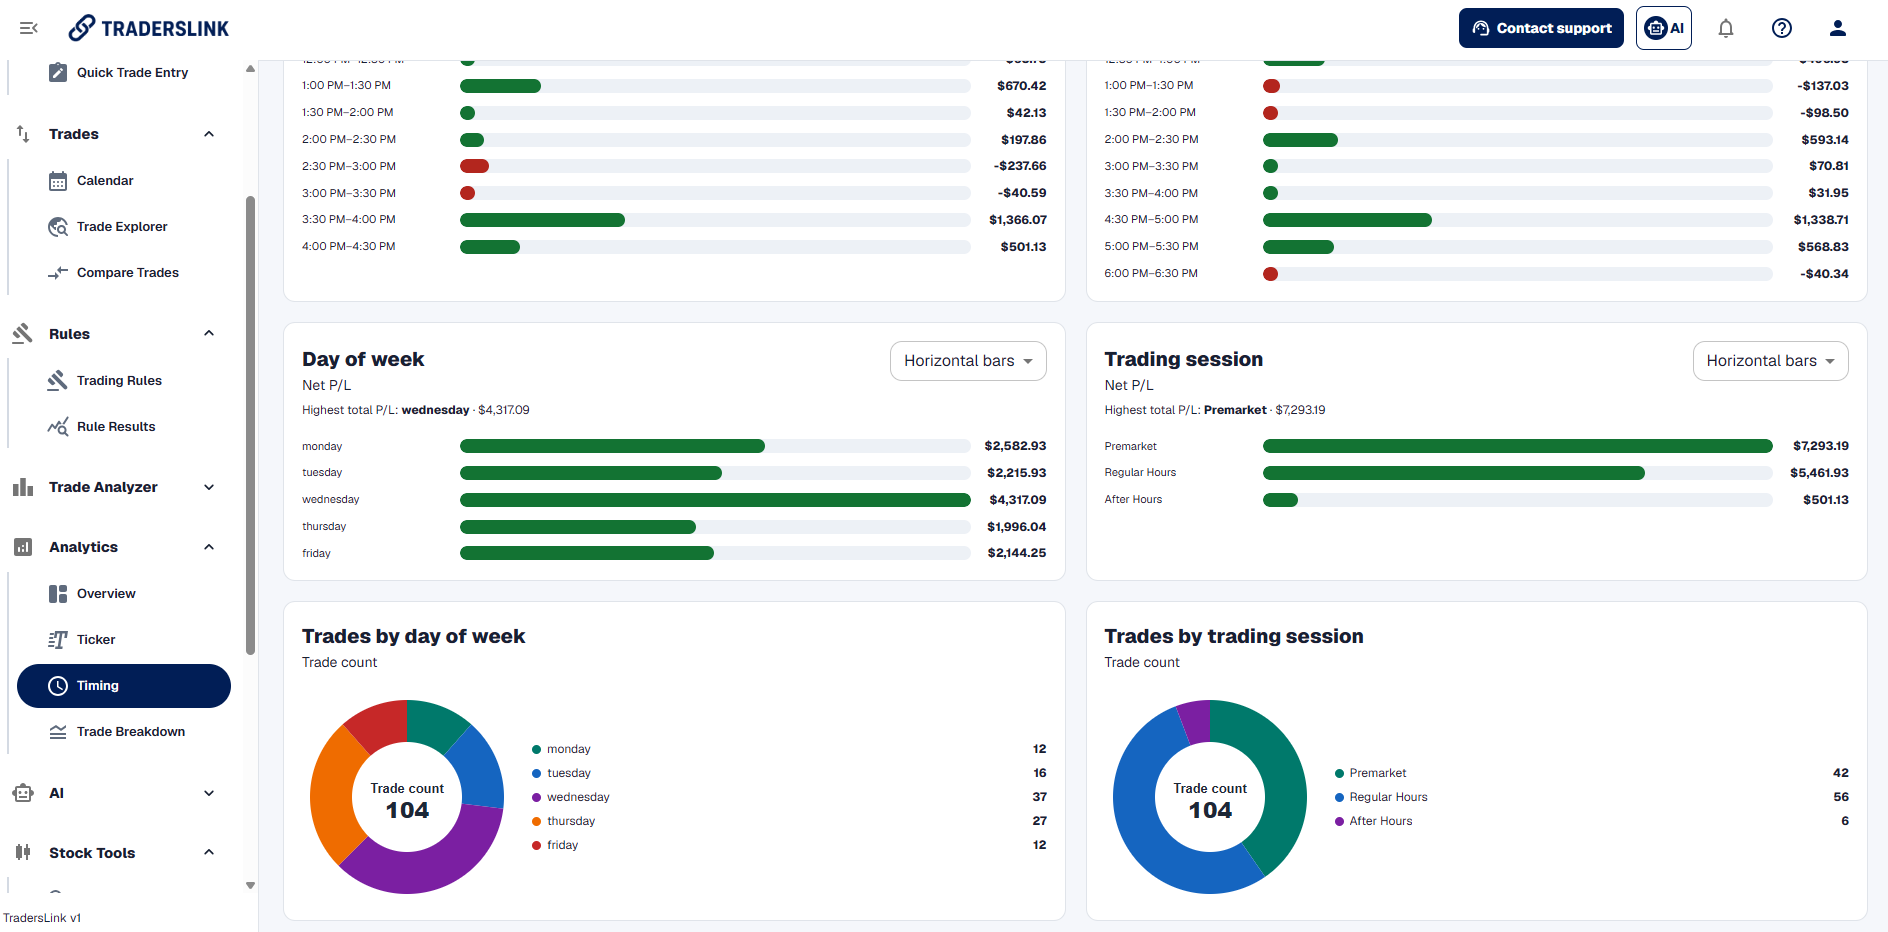Screen dimensions: 1888x932
Task: Collapse the Analytics section chevron
Action: (209, 547)
